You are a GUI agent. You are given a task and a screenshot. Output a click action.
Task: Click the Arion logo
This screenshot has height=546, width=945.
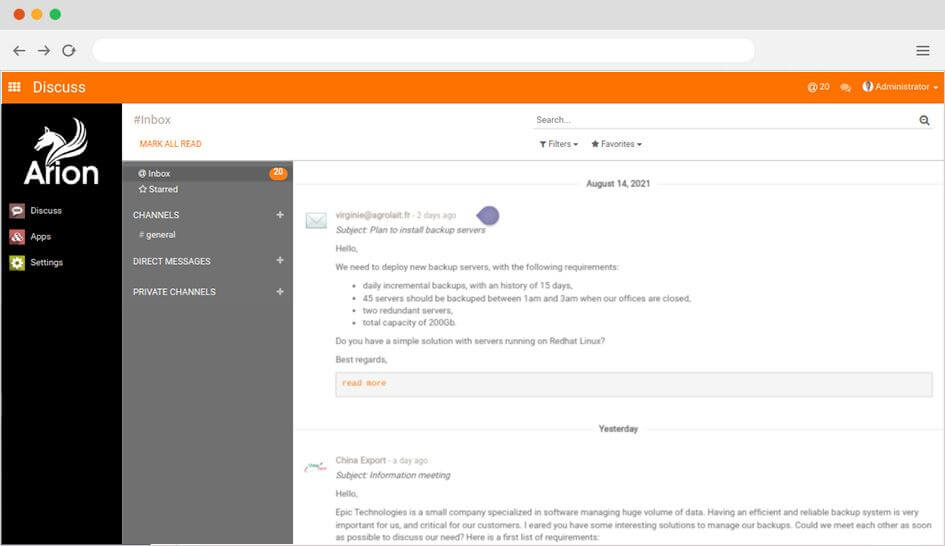coord(61,151)
